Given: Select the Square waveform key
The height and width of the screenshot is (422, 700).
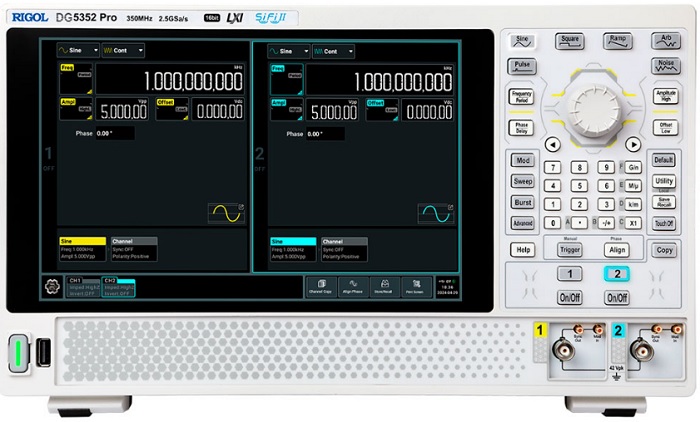Looking at the screenshot, I should pyautogui.click(x=570, y=41).
